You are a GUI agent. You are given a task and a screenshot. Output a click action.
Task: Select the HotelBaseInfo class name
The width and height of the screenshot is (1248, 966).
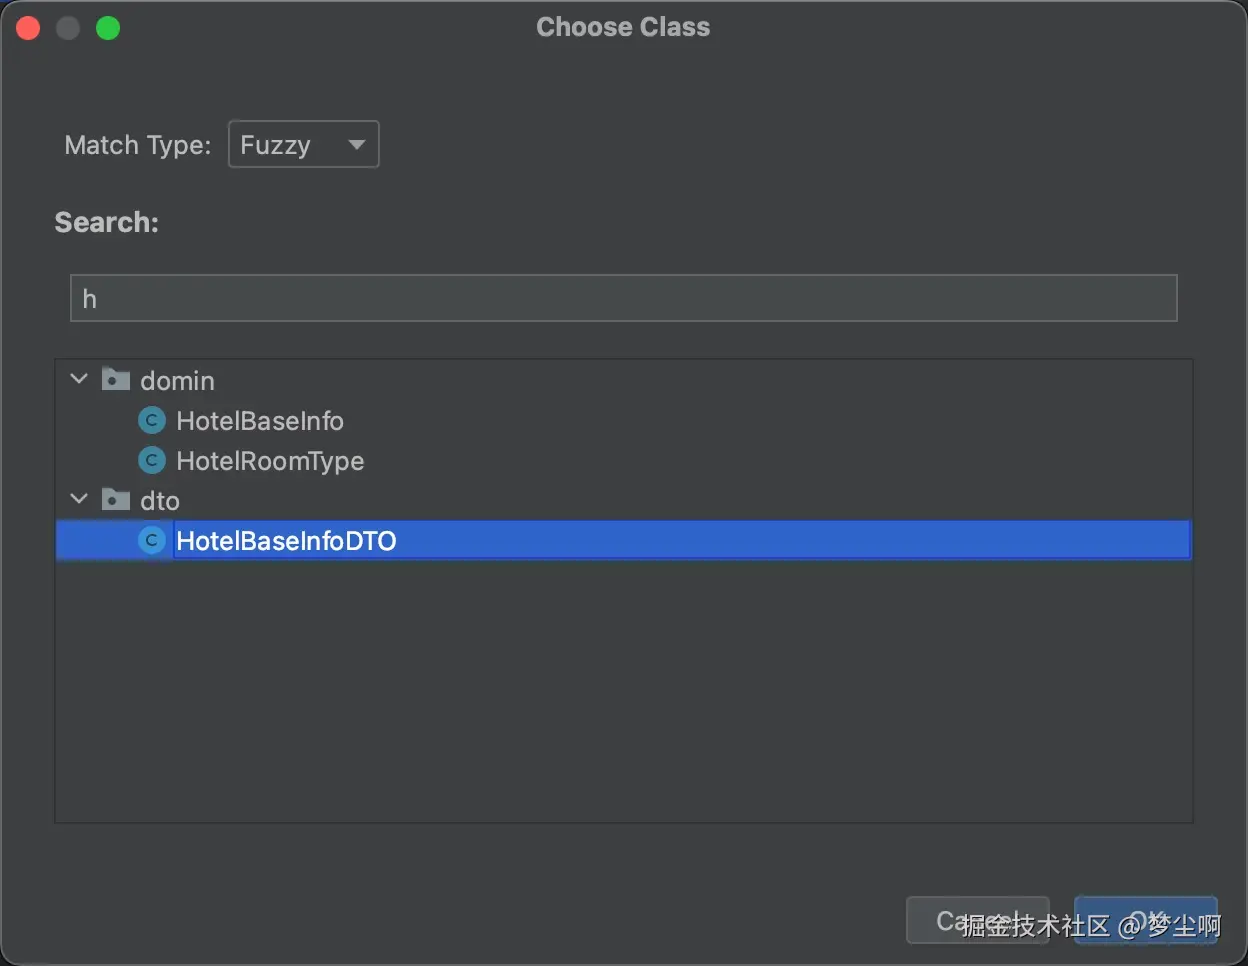260,421
